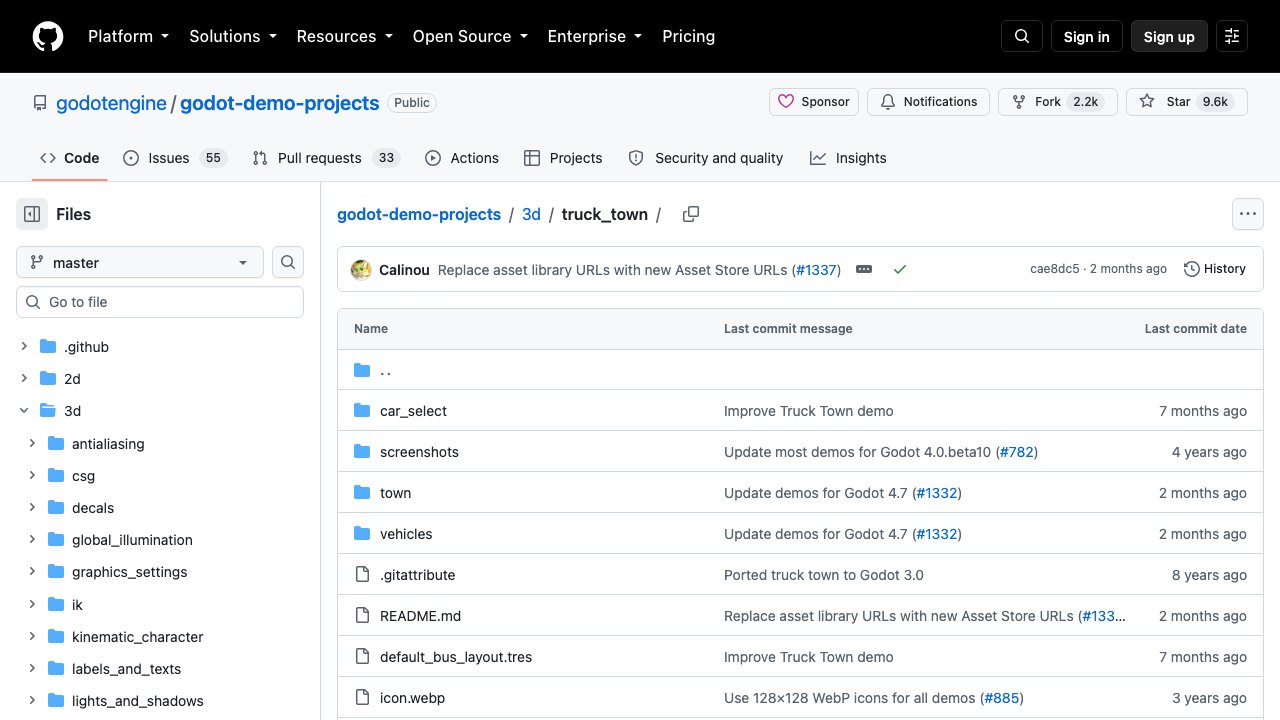Screen dimensions: 1280x720
Task: Copy the truck_town path to clipboard
Action: pos(691,214)
